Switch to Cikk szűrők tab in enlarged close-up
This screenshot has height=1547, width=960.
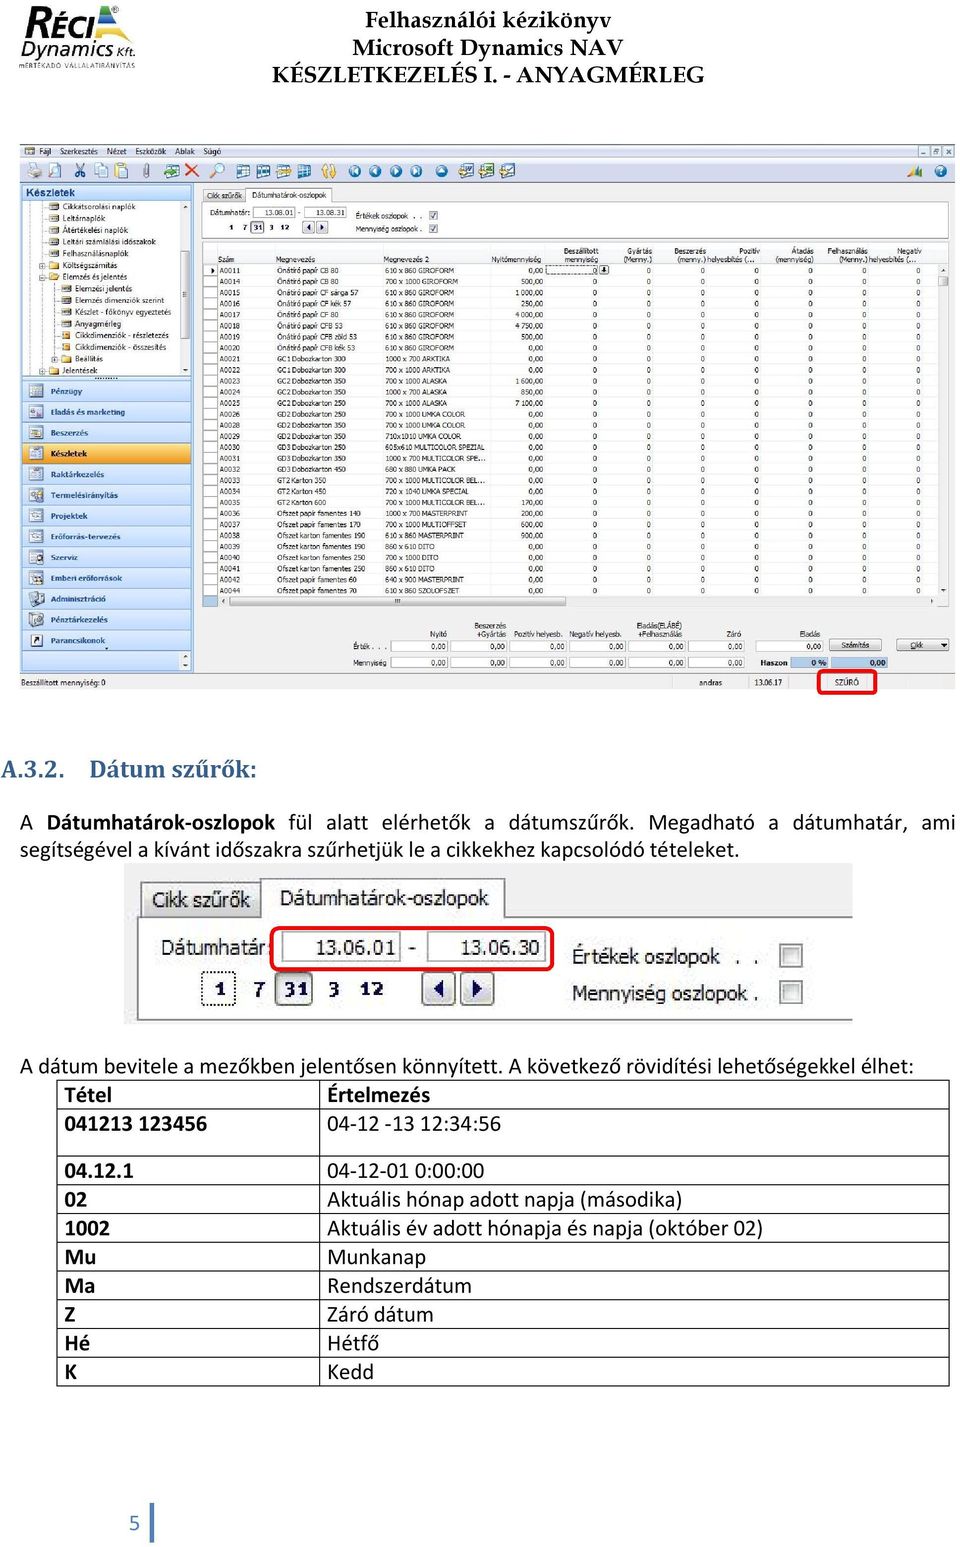pyautogui.click(x=201, y=899)
